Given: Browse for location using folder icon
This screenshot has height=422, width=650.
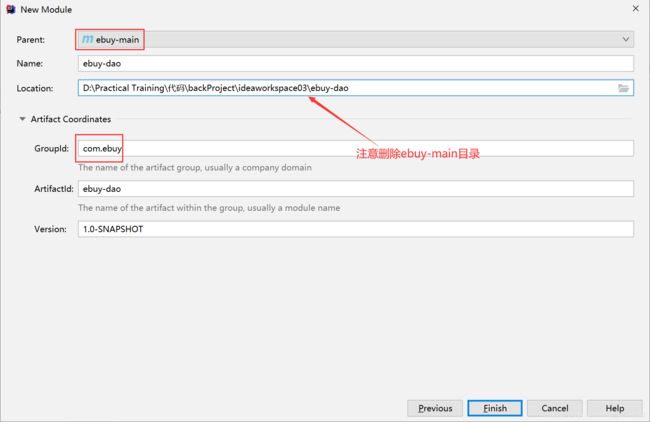Looking at the screenshot, I should (623, 88).
